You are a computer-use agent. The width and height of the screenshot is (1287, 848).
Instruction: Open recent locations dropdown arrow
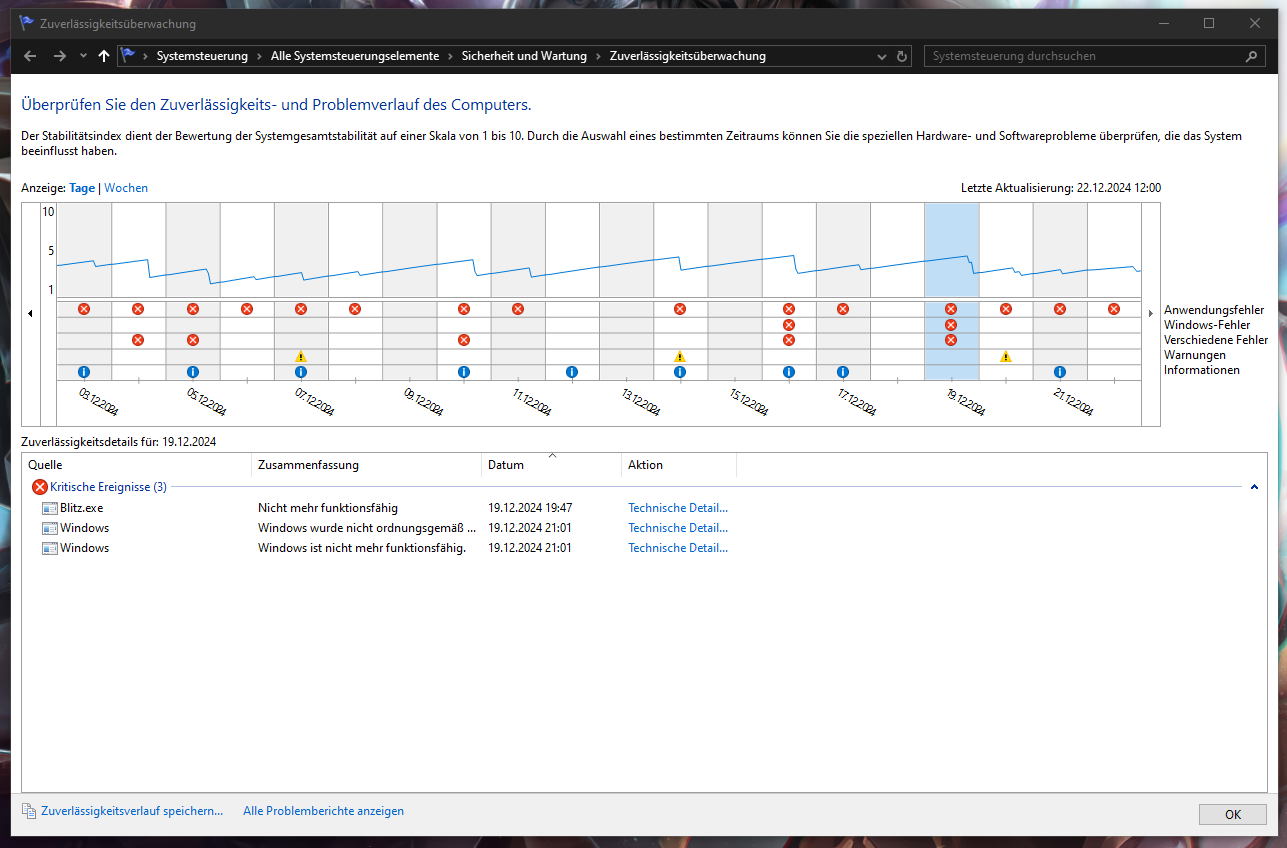83,57
